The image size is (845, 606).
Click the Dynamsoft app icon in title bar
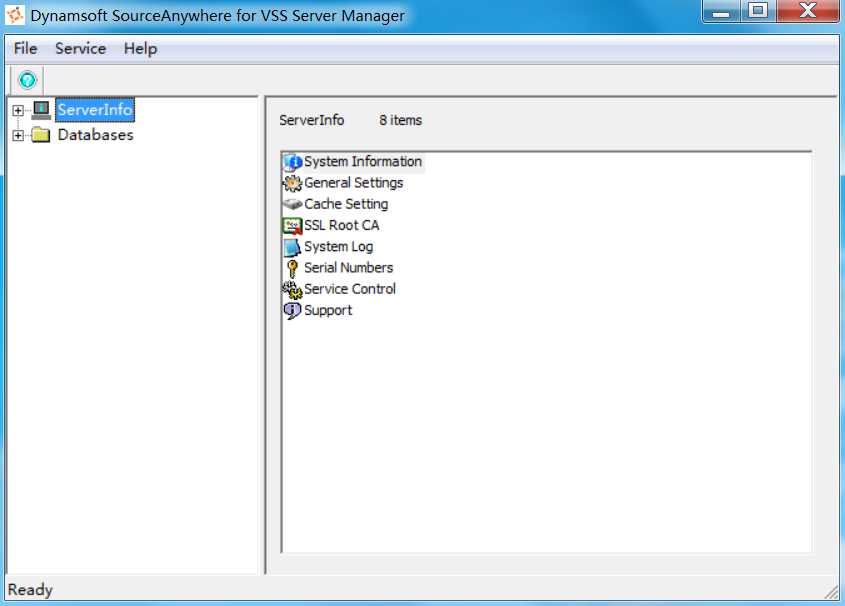coord(15,15)
